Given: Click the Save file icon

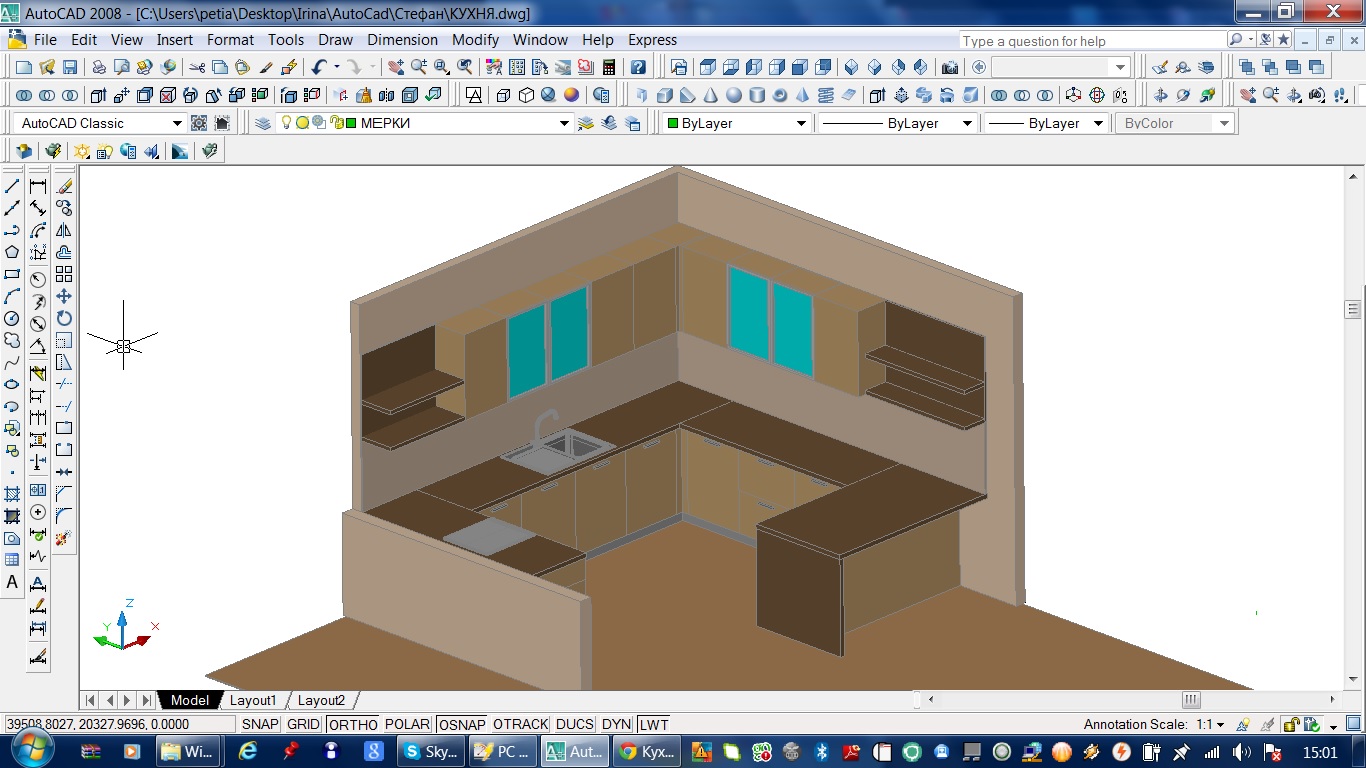Looking at the screenshot, I should pyautogui.click(x=70, y=67).
